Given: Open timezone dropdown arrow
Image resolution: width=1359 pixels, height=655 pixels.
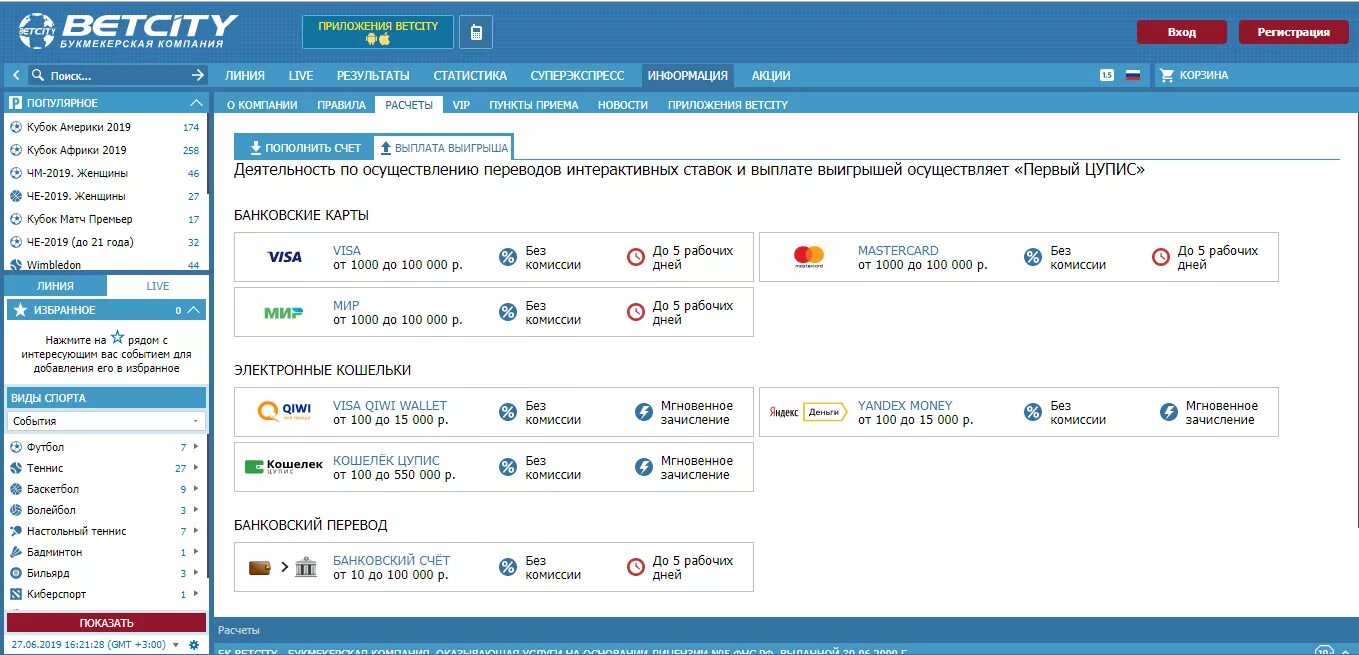Looking at the screenshot, I should pyautogui.click(x=177, y=645).
